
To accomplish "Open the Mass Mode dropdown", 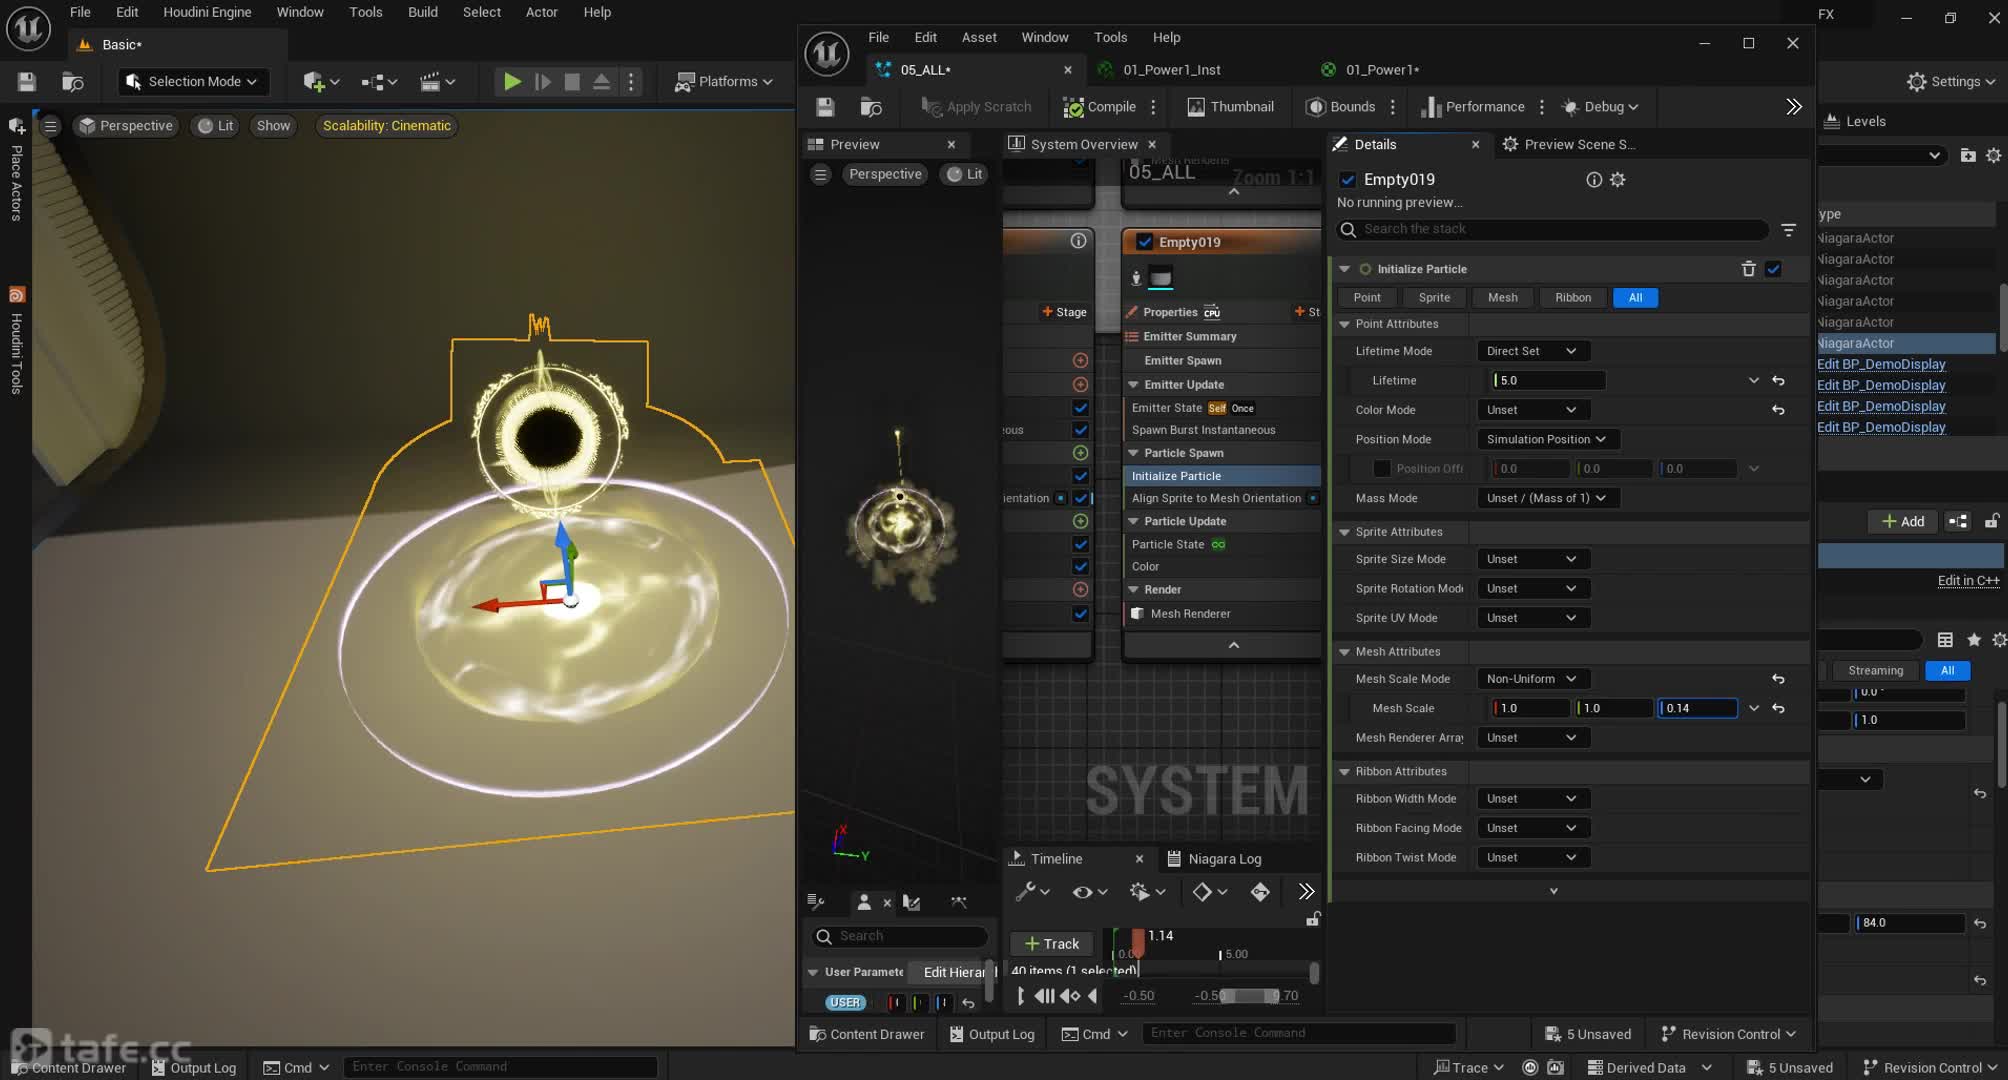I will pyautogui.click(x=1547, y=498).
